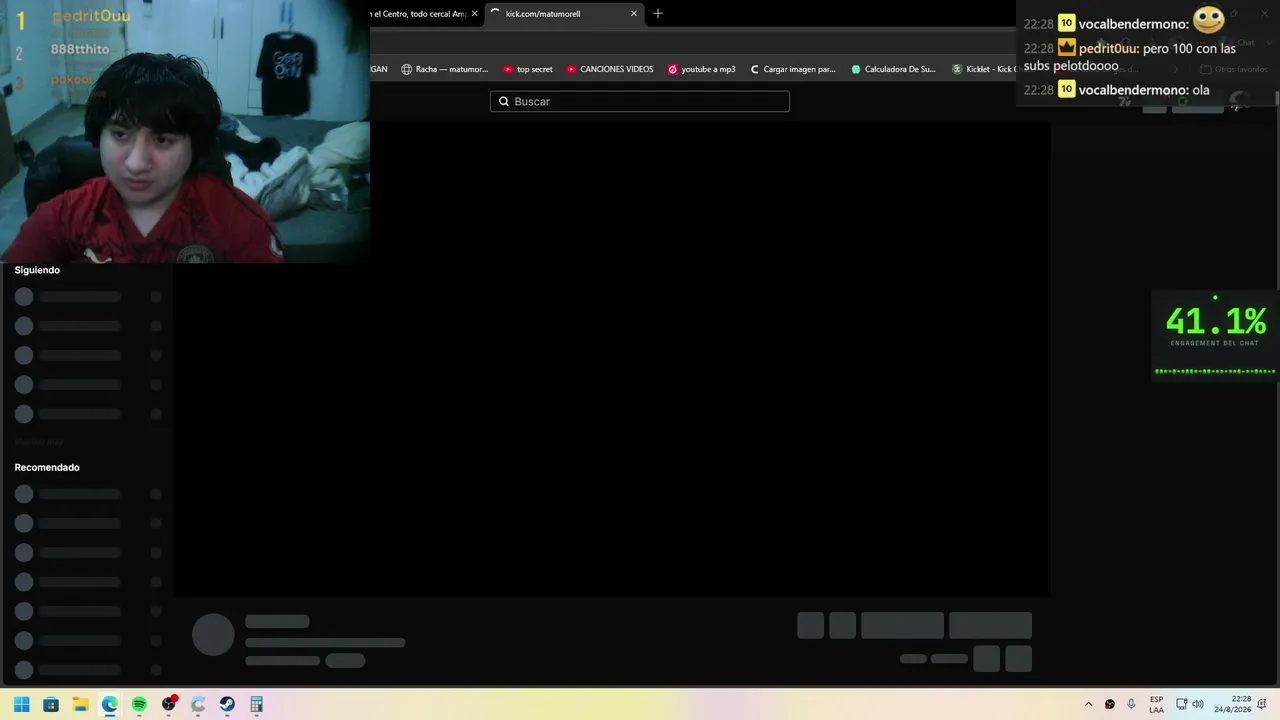Open the 'Racha — matumor...' bookmark
Screen dimensions: 1280x720
click(x=445, y=69)
